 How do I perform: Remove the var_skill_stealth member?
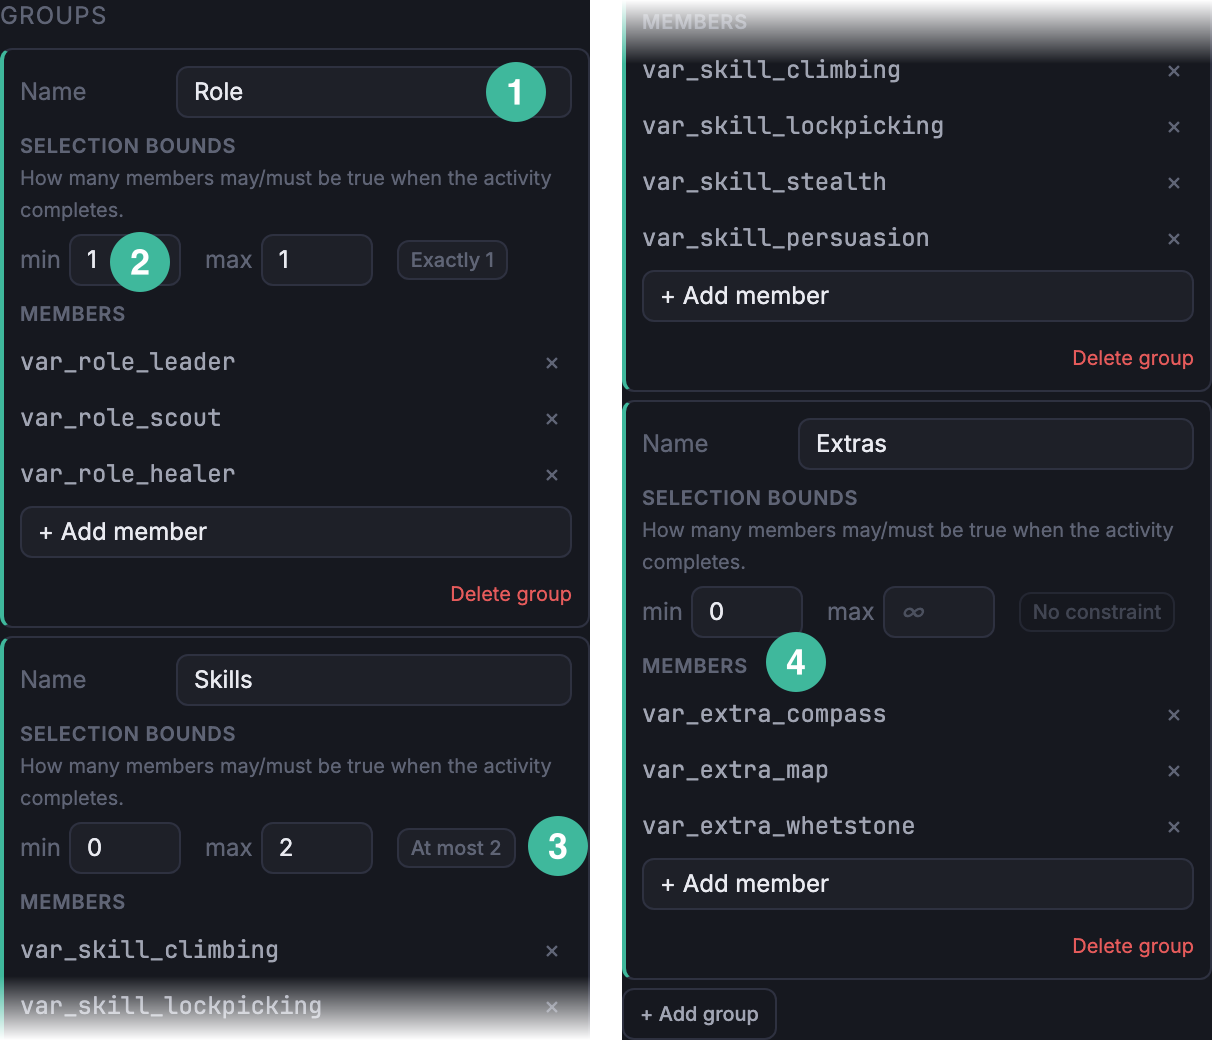[x=1174, y=183]
